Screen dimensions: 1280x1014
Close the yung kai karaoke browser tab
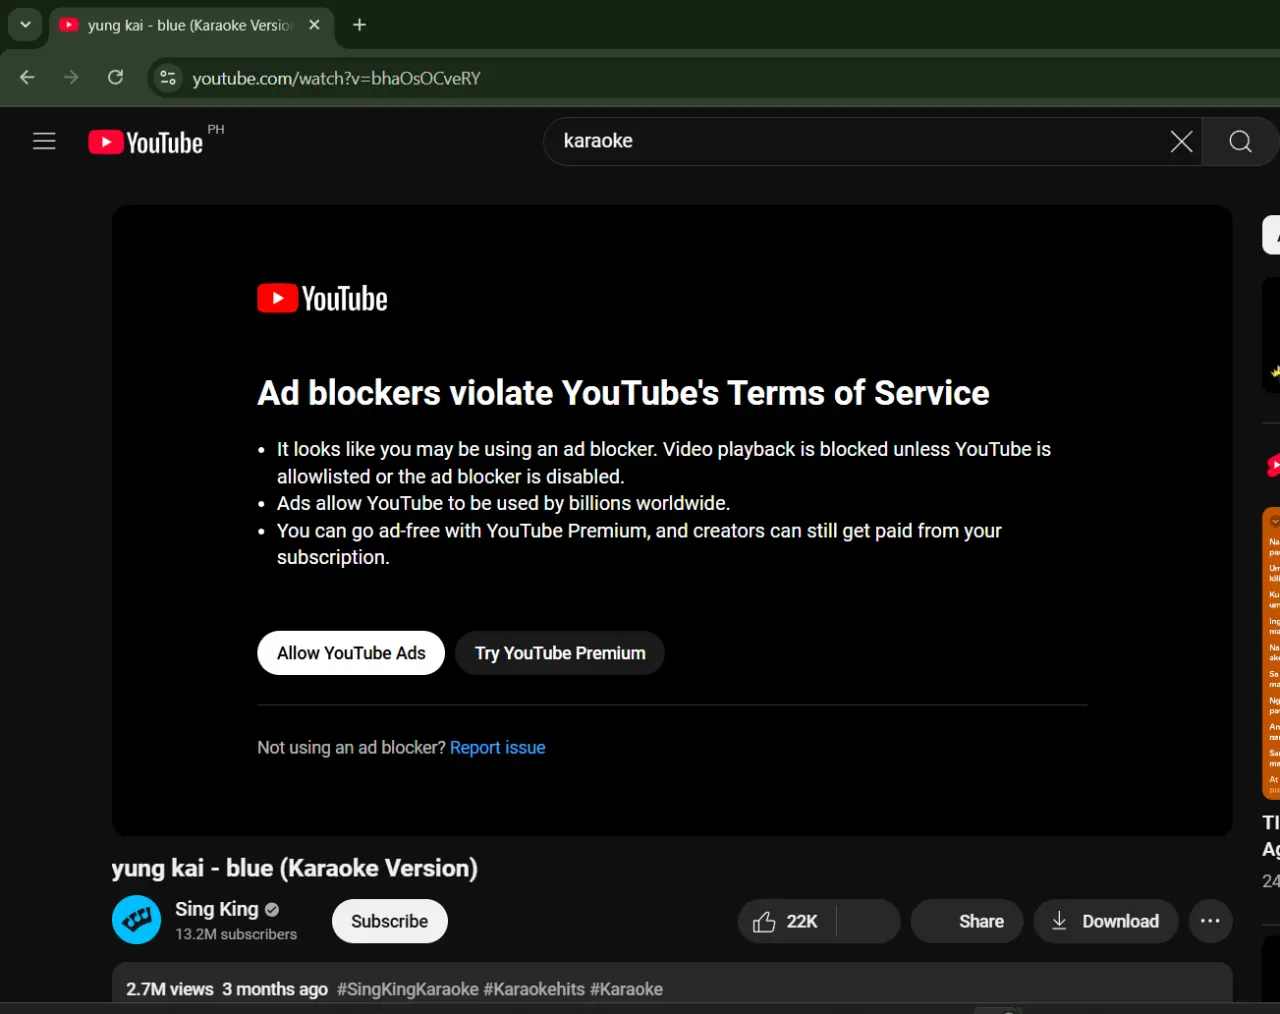tap(314, 25)
